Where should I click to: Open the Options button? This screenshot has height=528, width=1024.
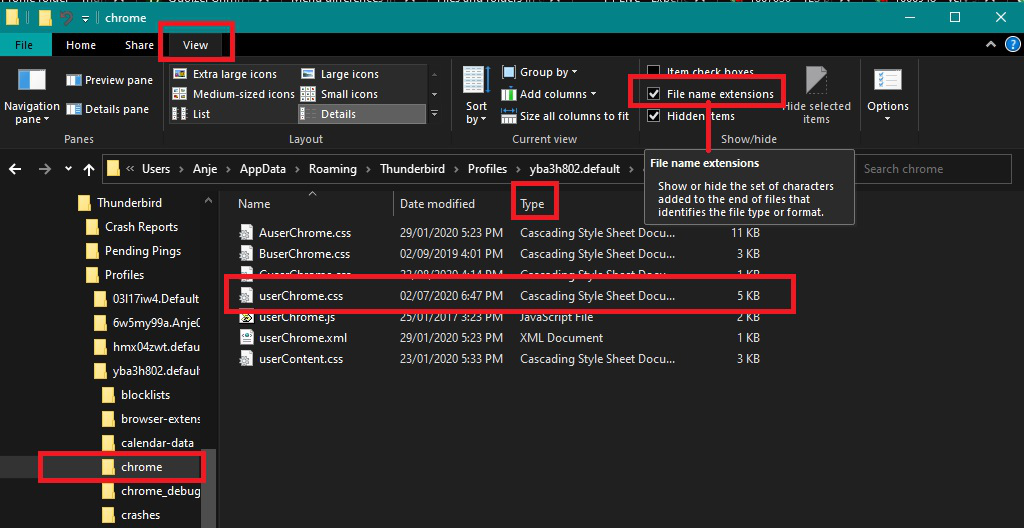click(887, 96)
